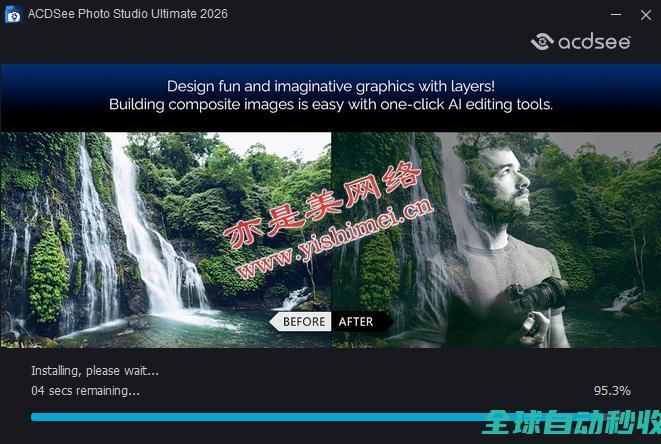
Task: Click the AFTER label tag
Action: click(357, 321)
